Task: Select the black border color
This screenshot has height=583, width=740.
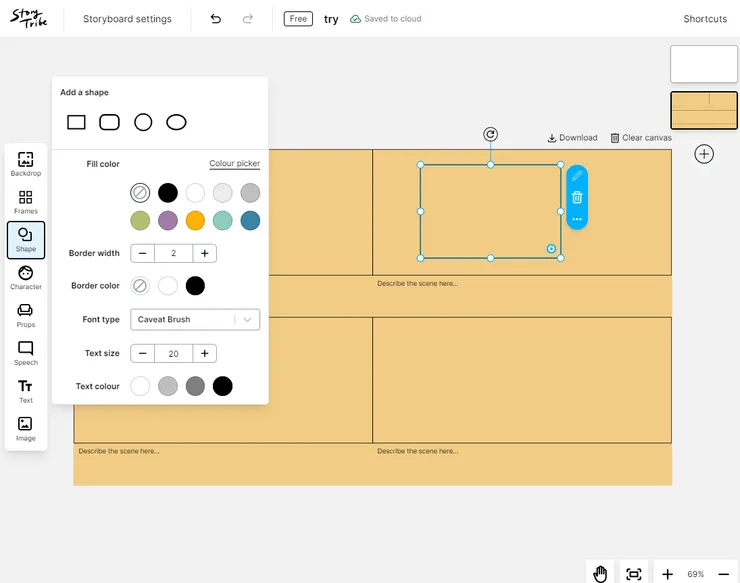Action: click(x=196, y=286)
